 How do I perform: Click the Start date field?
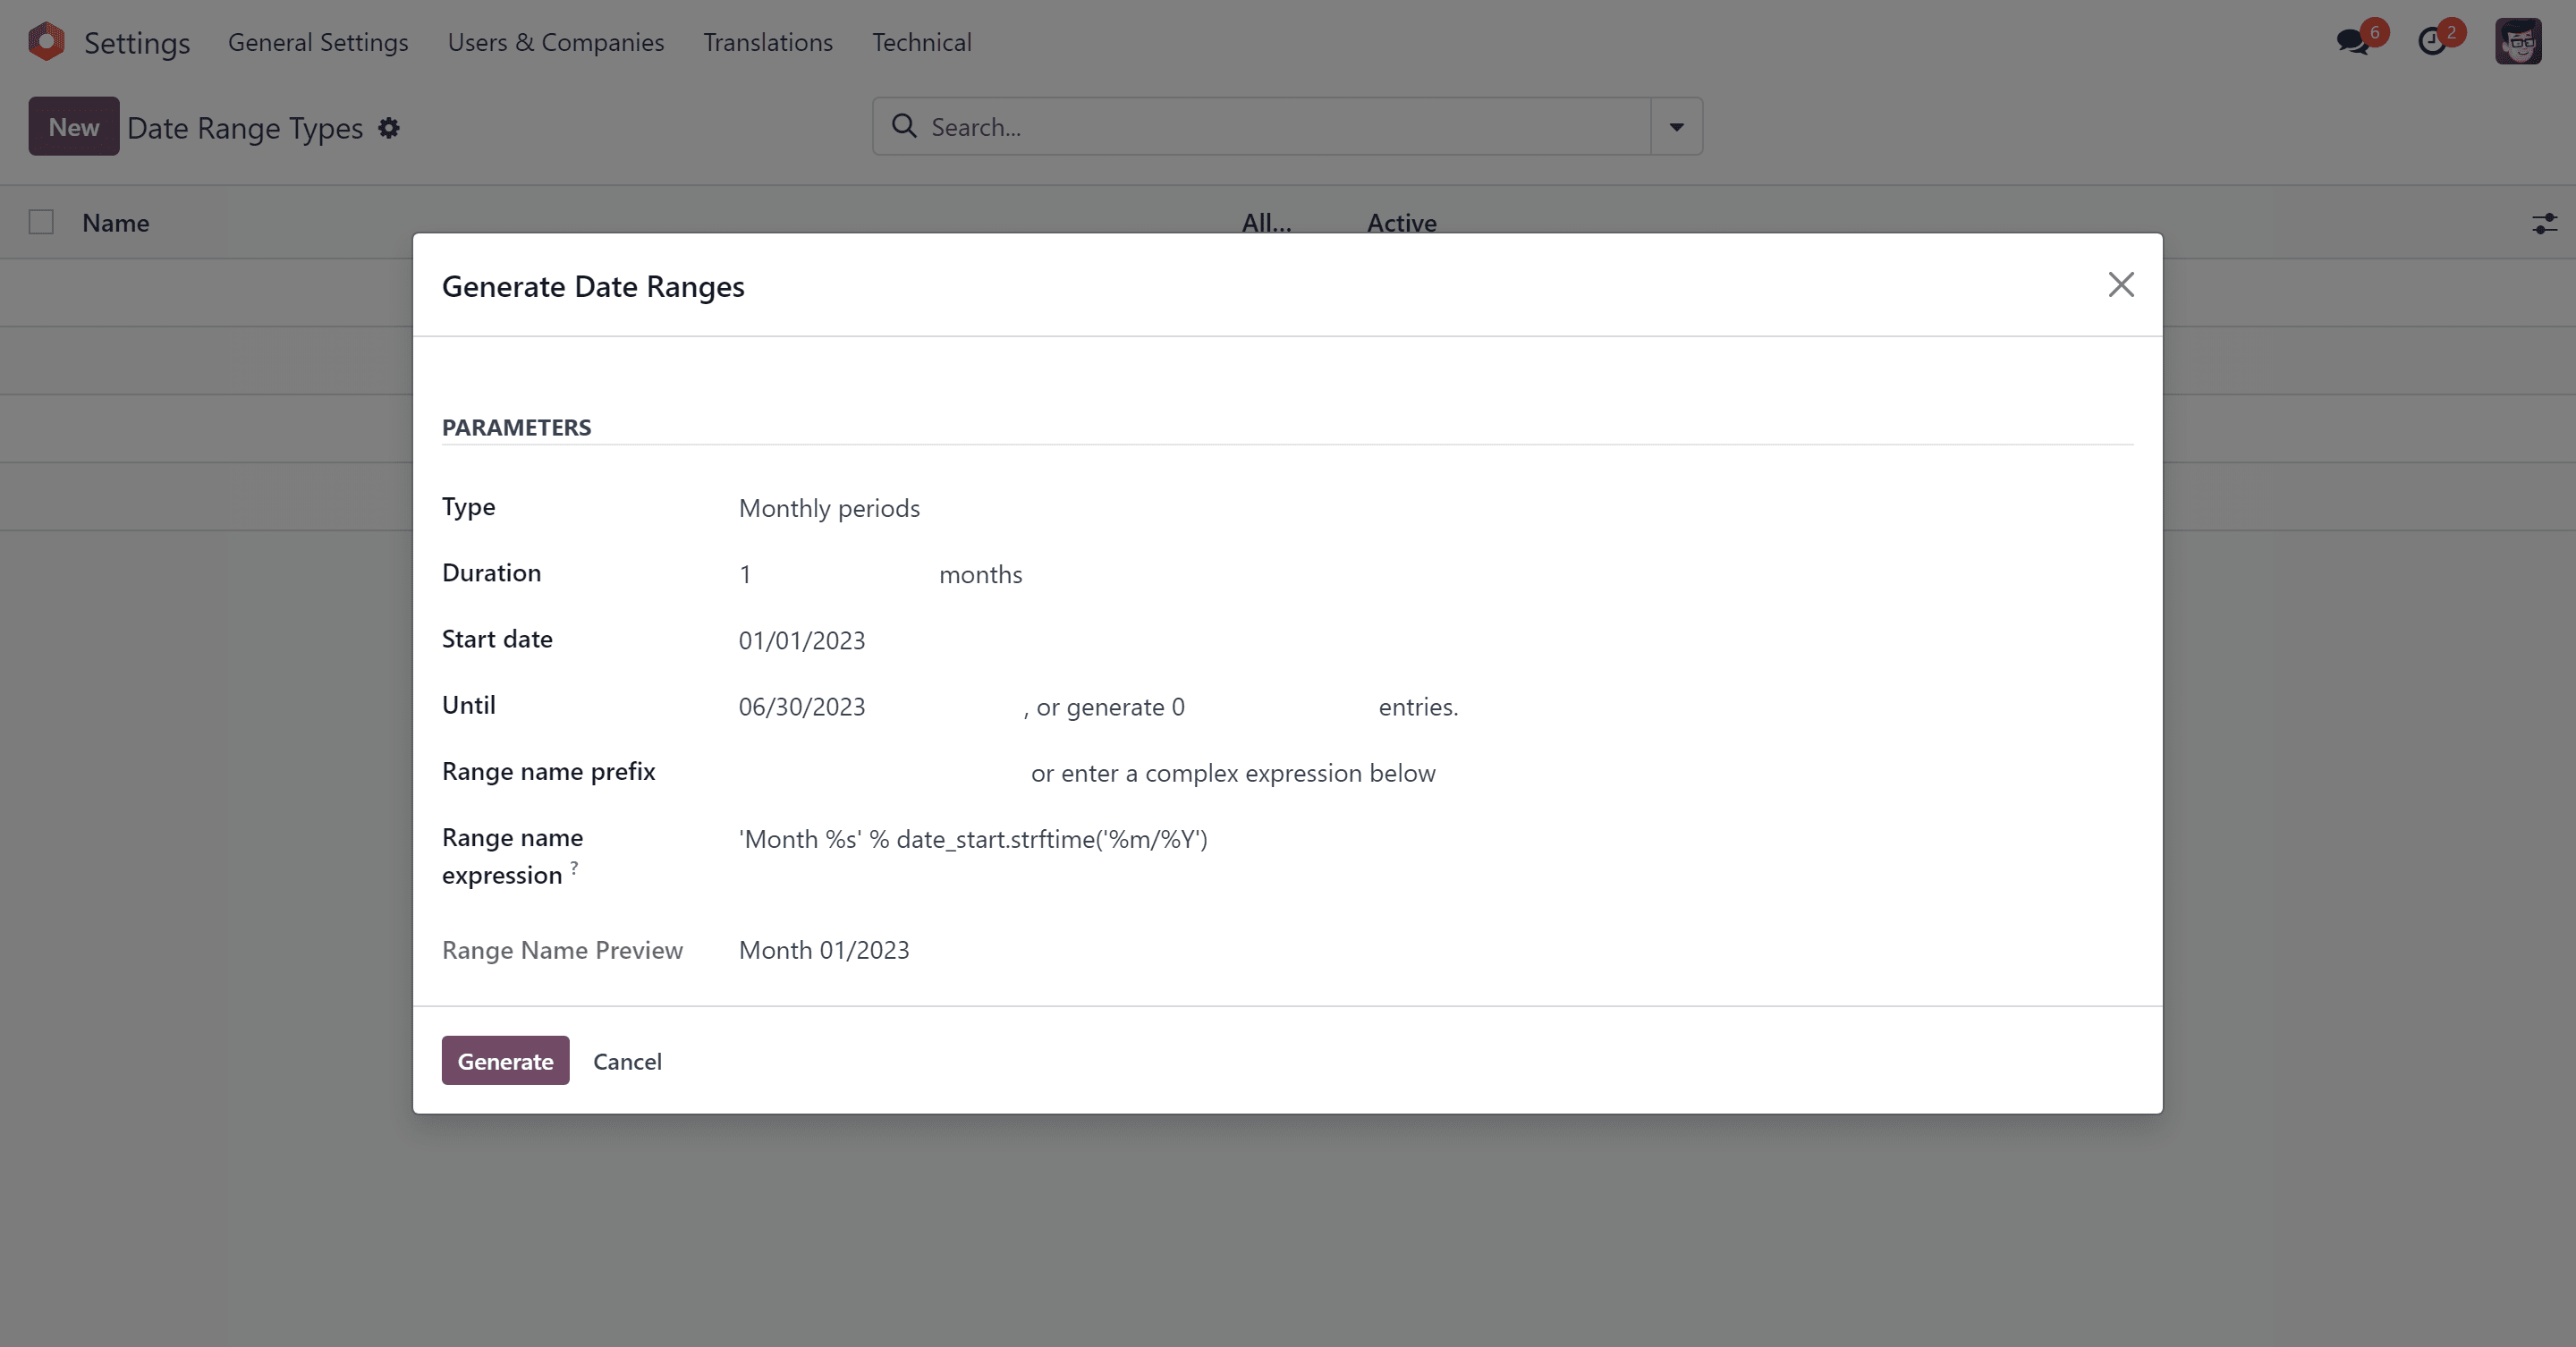point(802,641)
